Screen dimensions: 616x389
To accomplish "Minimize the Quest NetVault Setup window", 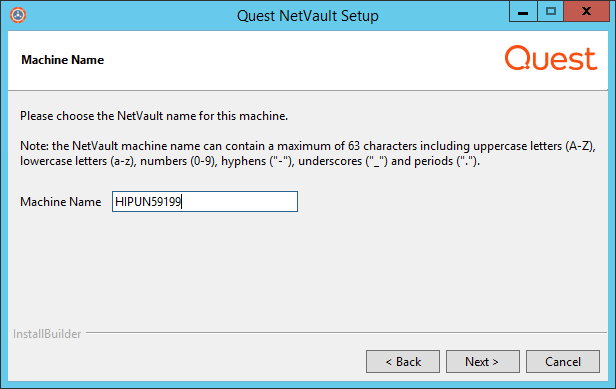I will pyautogui.click(x=523, y=11).
